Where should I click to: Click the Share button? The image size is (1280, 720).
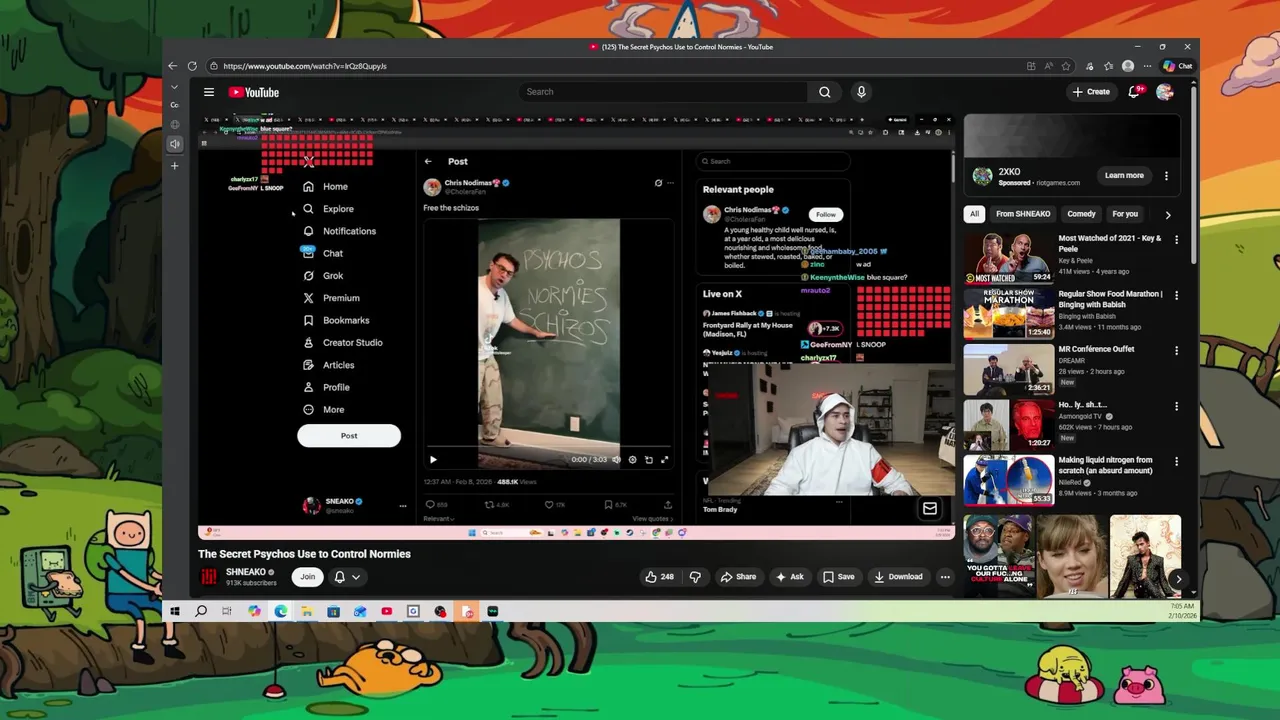(x=738, y=577)
